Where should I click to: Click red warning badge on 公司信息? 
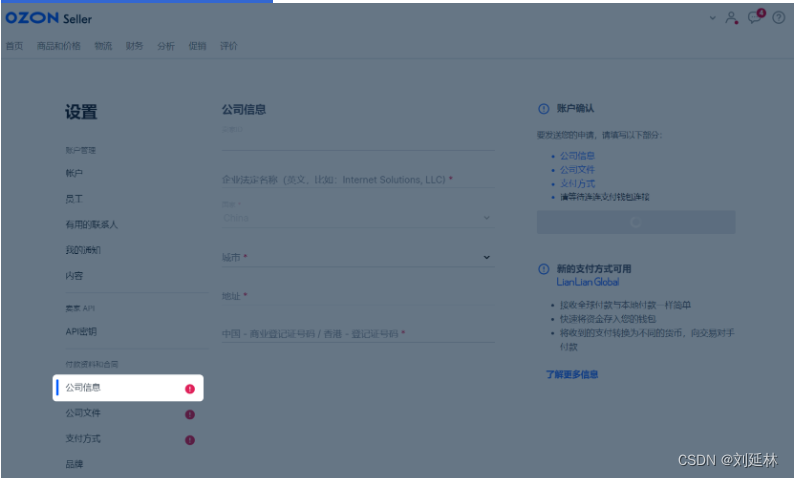click(190, 388)
